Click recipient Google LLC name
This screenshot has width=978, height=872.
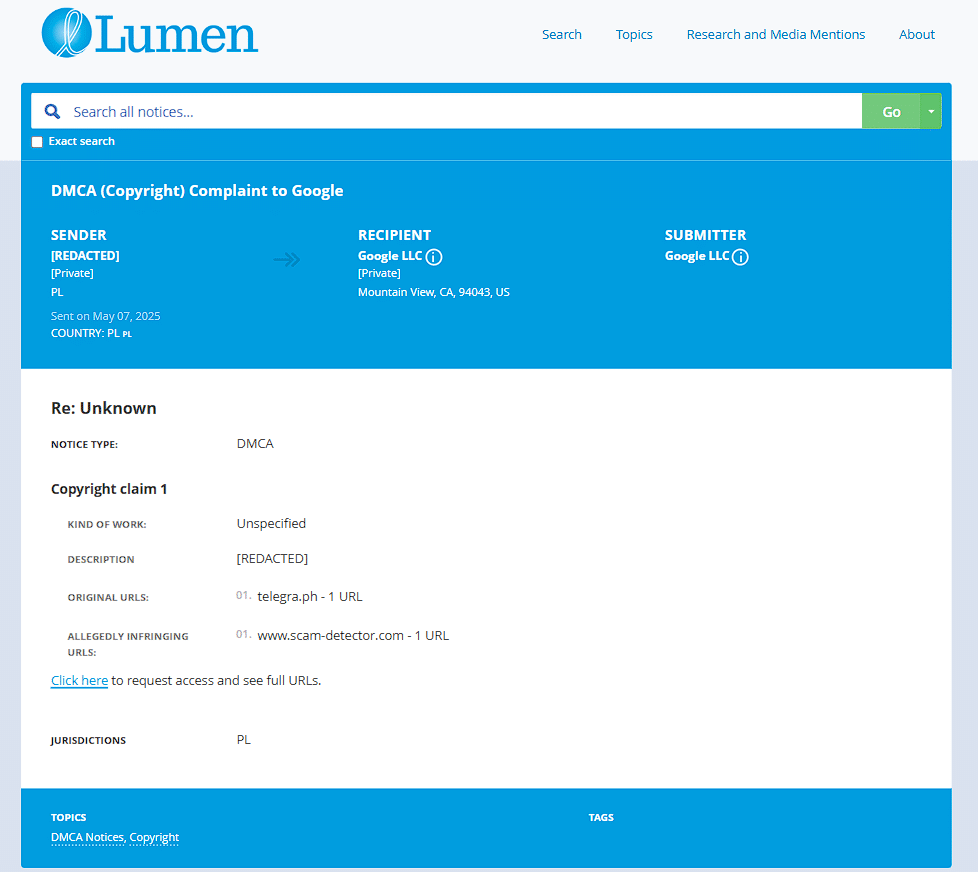(390, 256)
